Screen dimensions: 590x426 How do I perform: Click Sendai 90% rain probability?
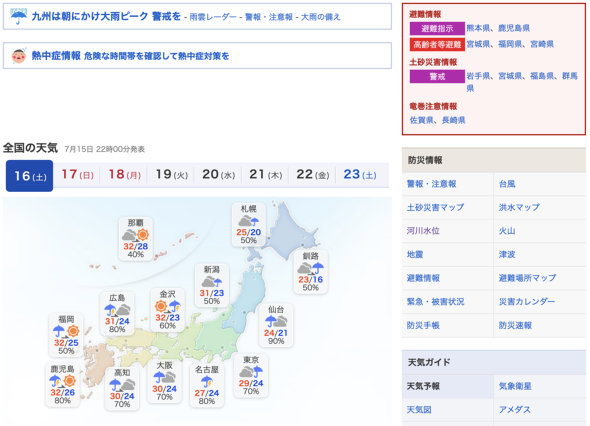pos(276,341)
